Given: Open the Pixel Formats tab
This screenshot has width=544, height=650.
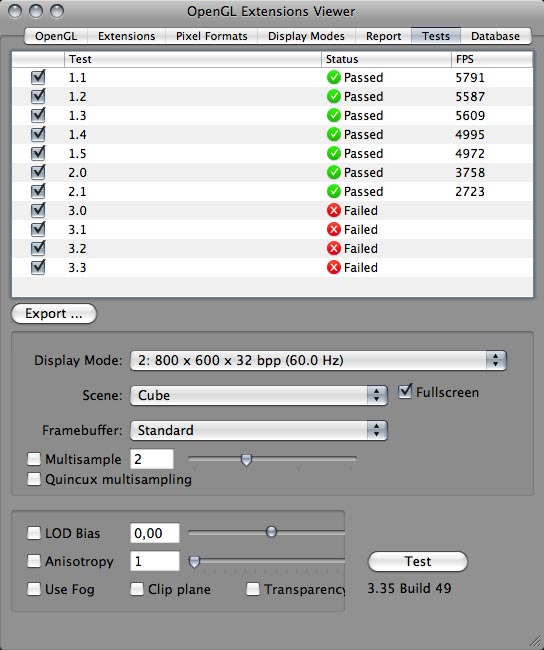Looking at the screenshot, I should (x=211, y=36).
